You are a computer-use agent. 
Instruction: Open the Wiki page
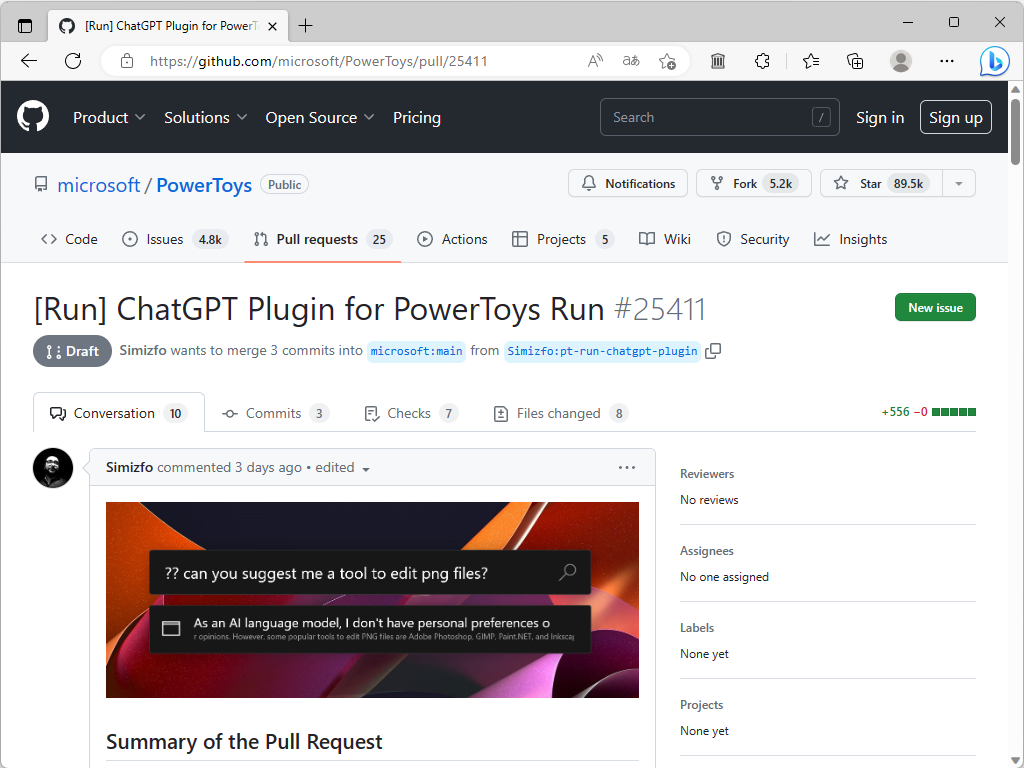pyautogui.click(x=664, y=239)
